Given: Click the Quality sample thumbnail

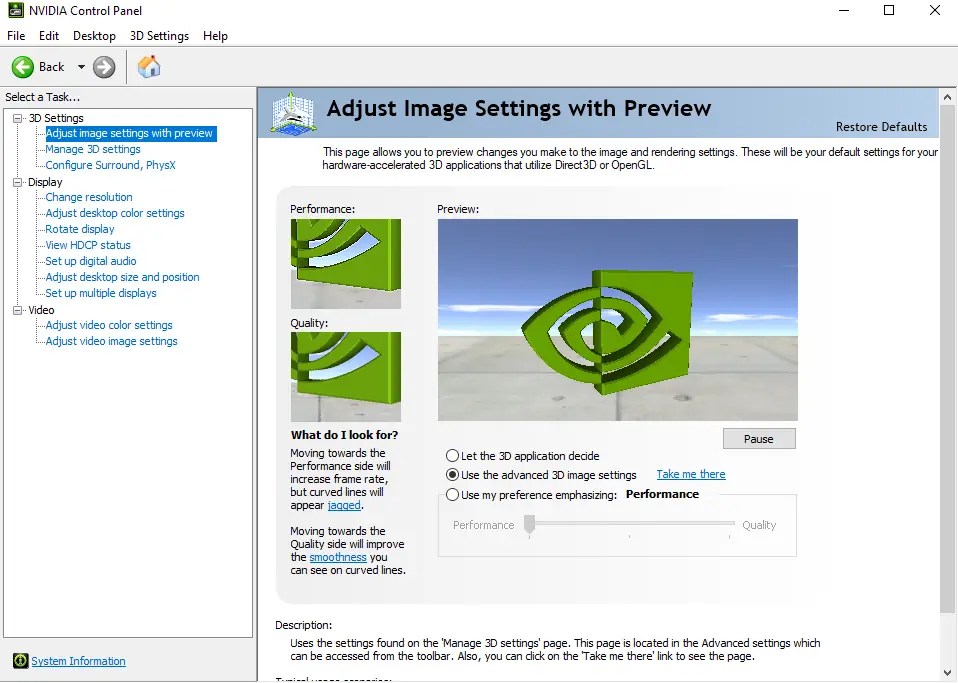Looking at the screenshot, I should [x=346, y=377].
